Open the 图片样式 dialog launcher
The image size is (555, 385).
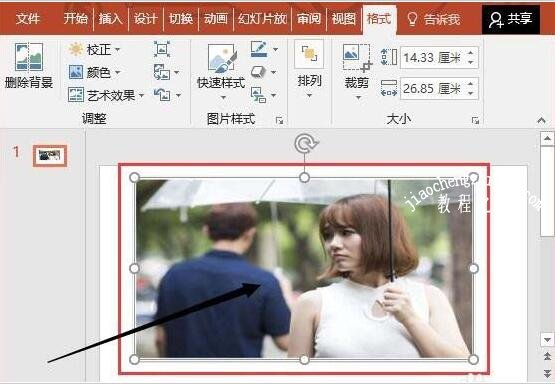pos(280,121)
